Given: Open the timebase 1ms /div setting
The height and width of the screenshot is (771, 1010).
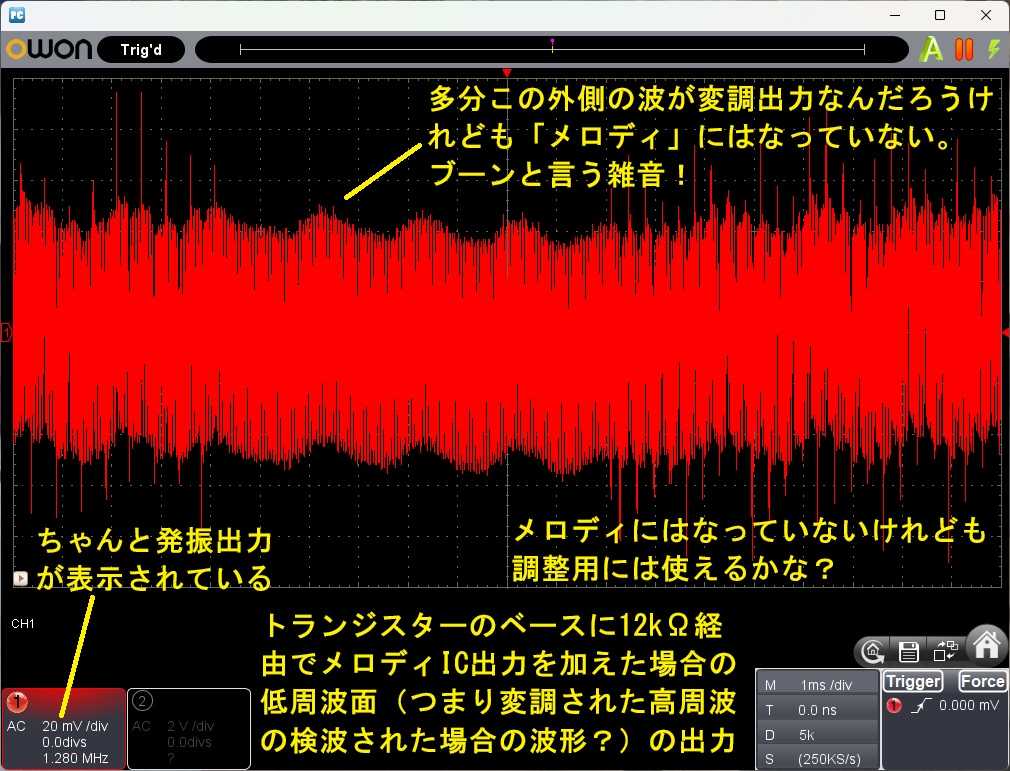Looking at the screenshot, I should pyautogui.click(x=817, y=685).
